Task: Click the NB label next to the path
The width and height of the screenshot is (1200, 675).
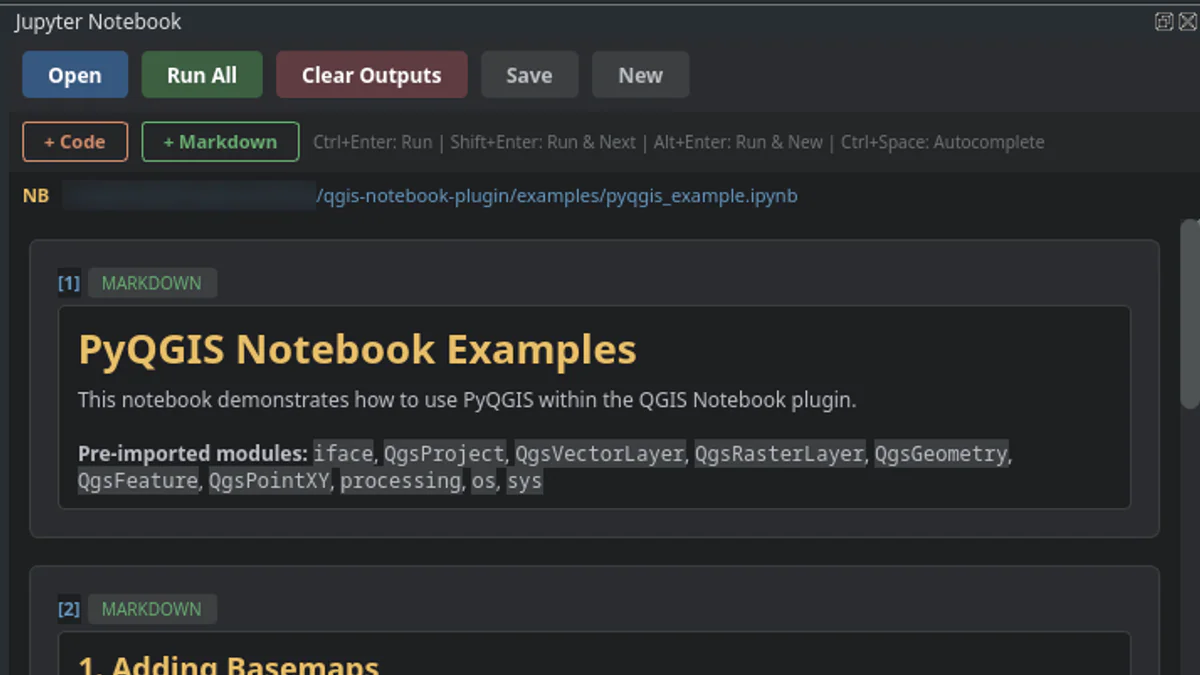Action: [x=35, y=195]
